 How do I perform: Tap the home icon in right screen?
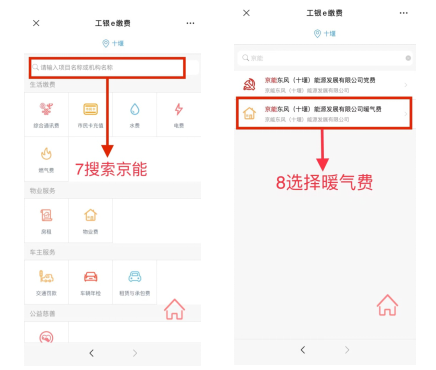[x=387, y=305]
